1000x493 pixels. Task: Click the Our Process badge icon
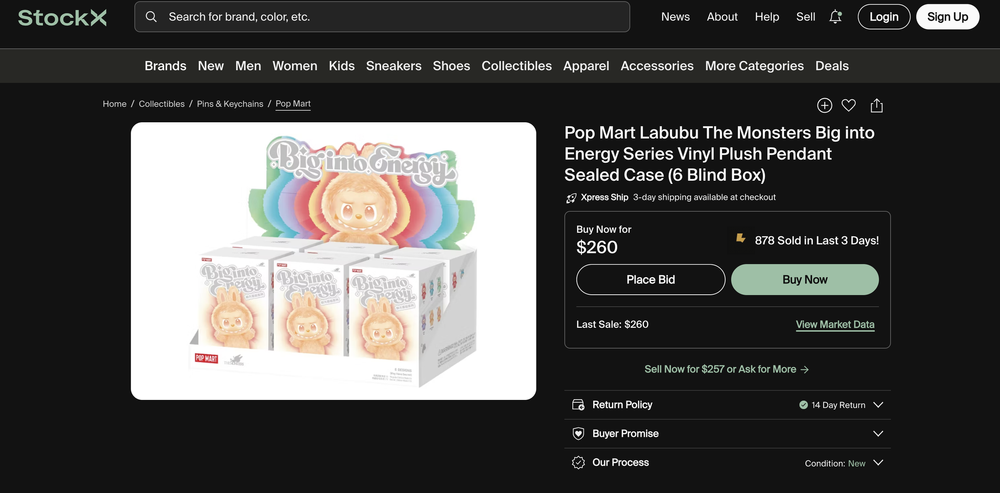(578, 463)
